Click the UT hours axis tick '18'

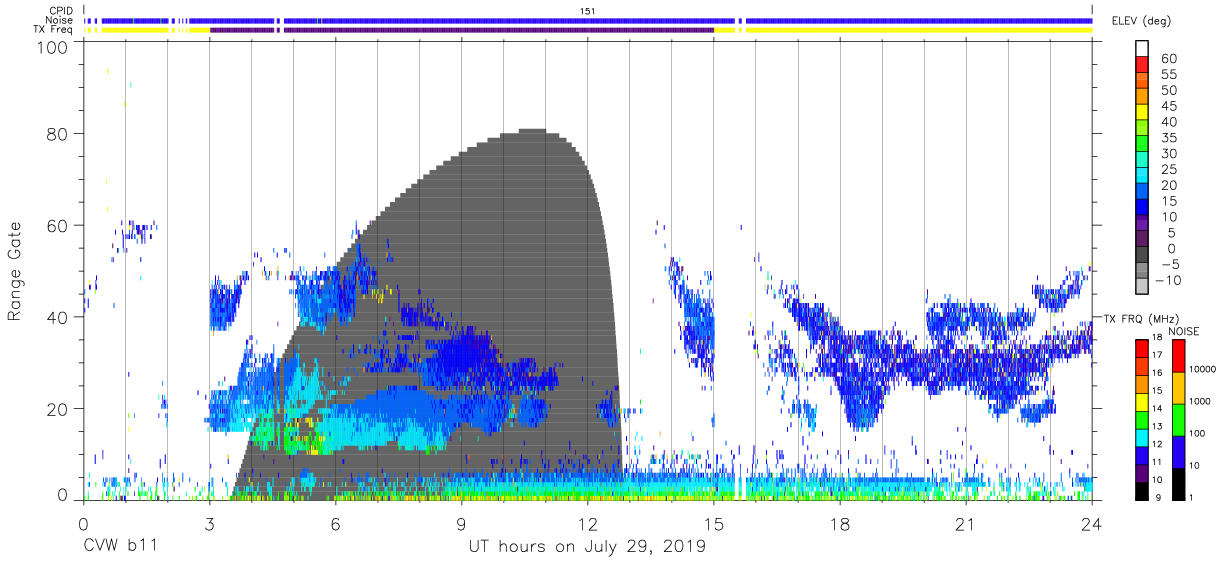[x=840, y=525]
